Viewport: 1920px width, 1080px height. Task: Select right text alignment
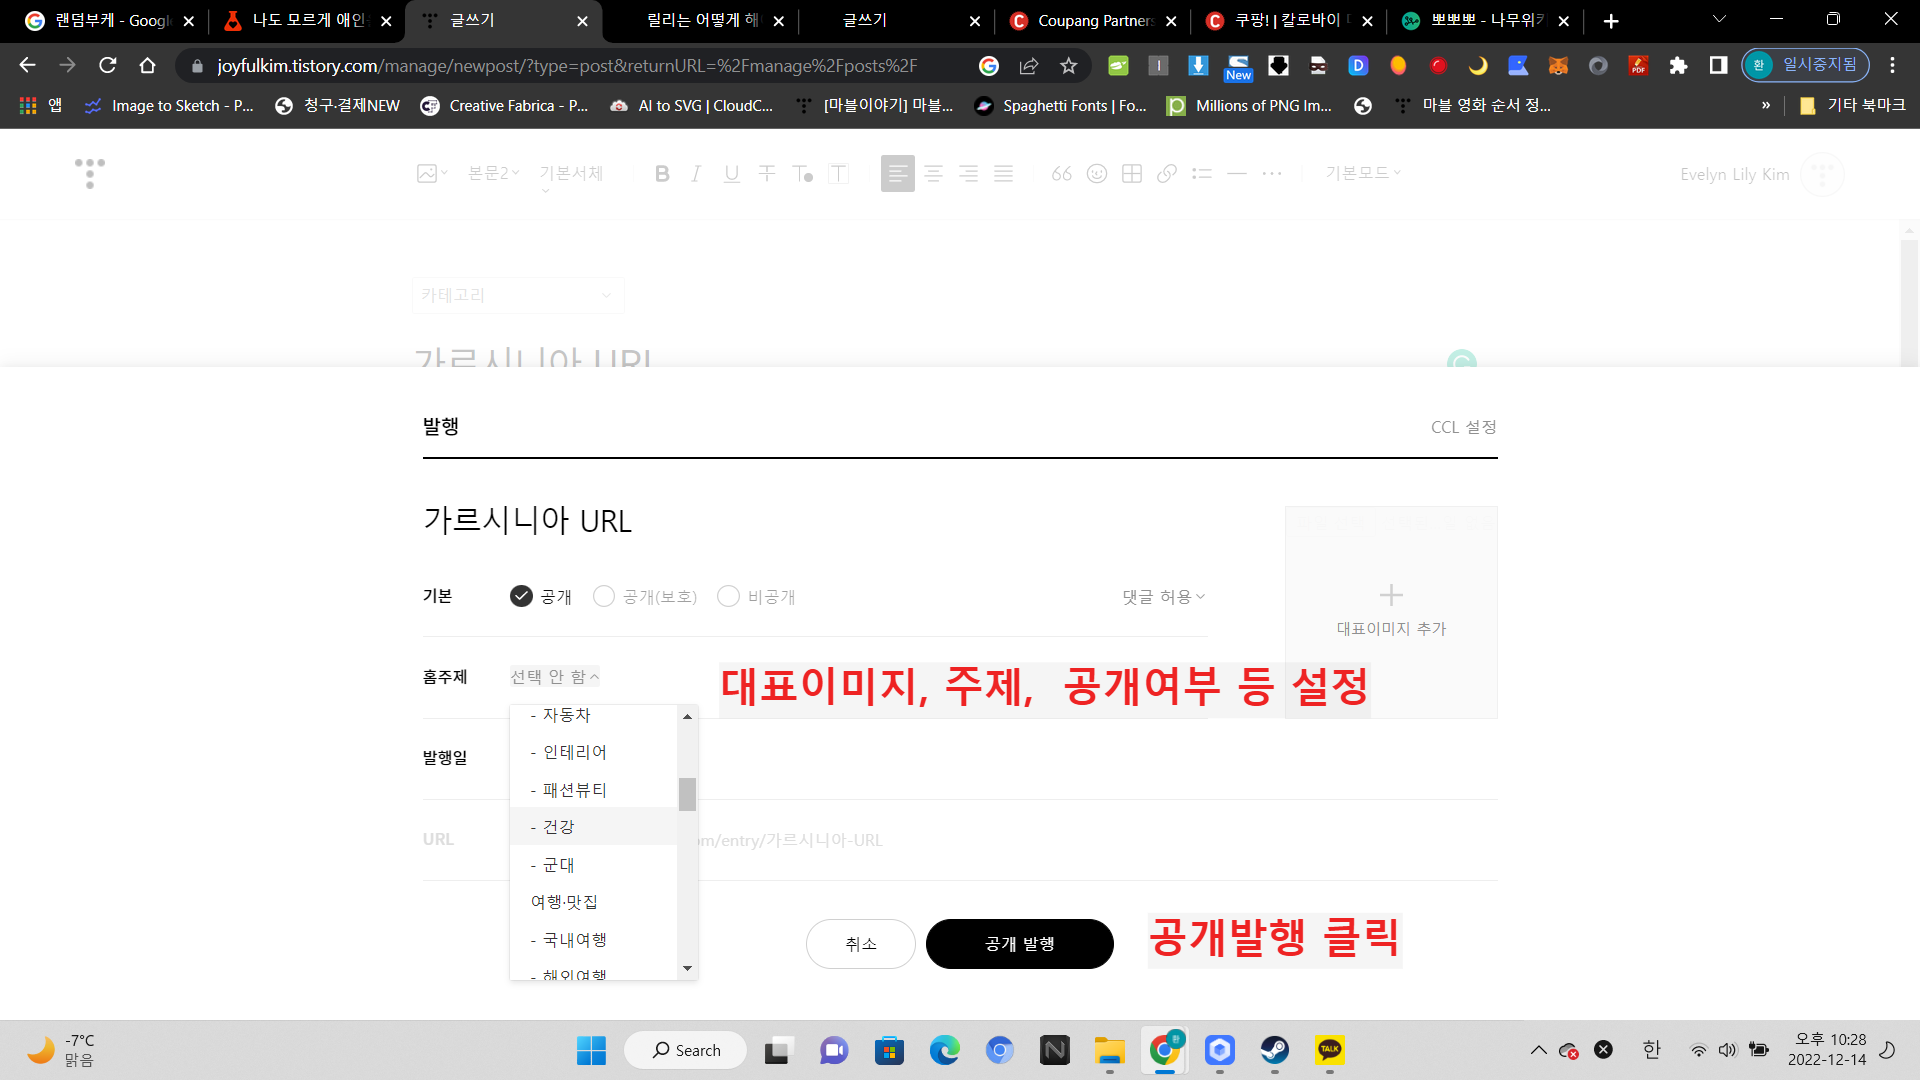[x=969, y=174]
